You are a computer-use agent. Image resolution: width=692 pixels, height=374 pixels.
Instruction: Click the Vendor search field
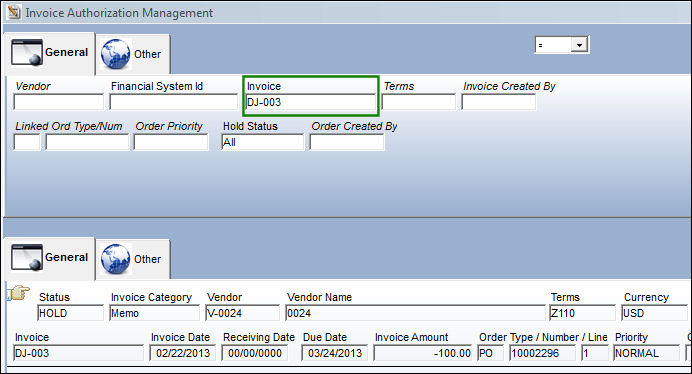pos(59,102)
